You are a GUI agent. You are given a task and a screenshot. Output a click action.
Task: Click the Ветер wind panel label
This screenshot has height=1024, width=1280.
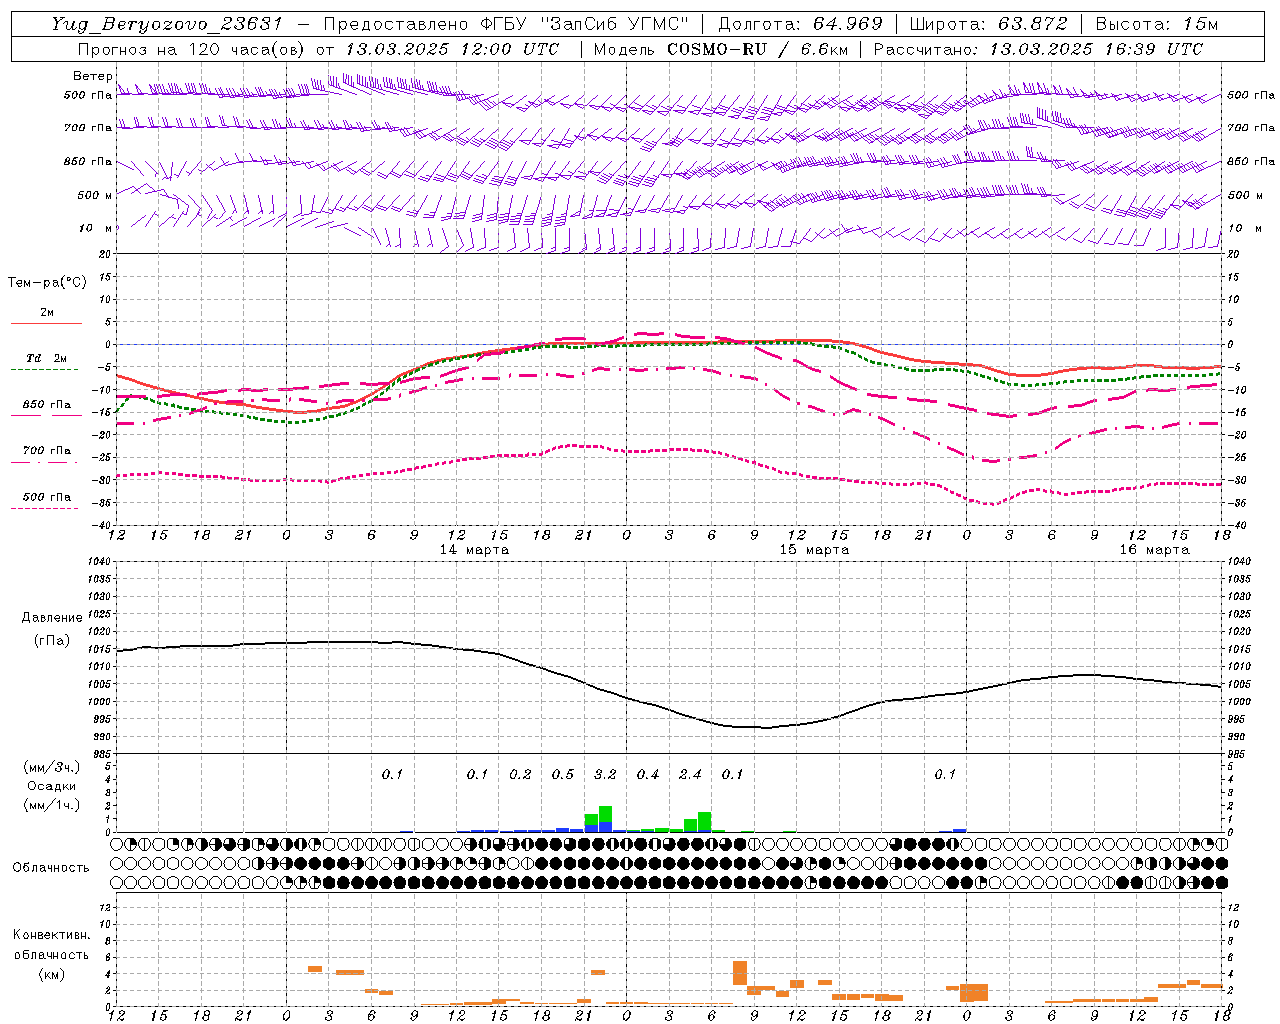(x=92, y=76)
